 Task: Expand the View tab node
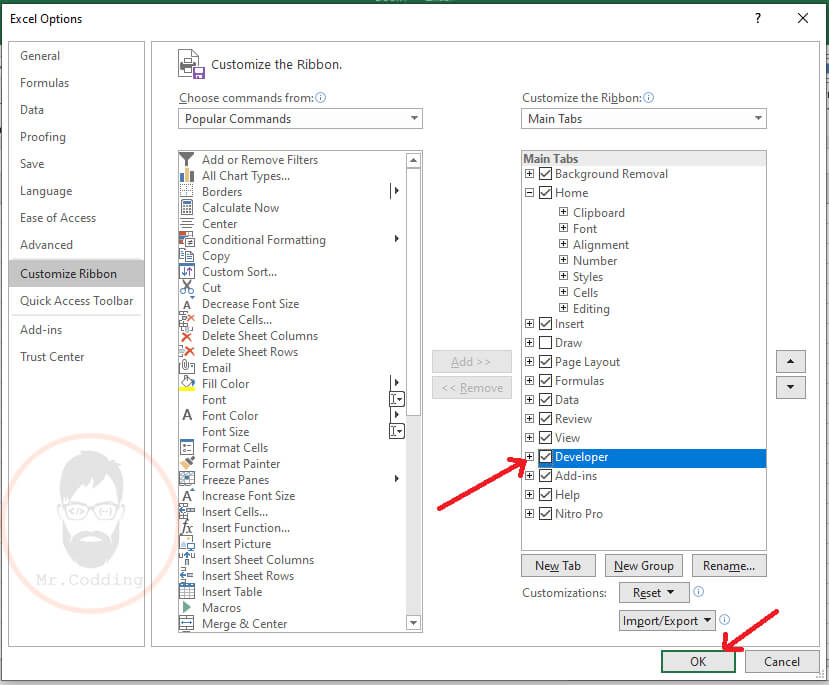[529, 438]
